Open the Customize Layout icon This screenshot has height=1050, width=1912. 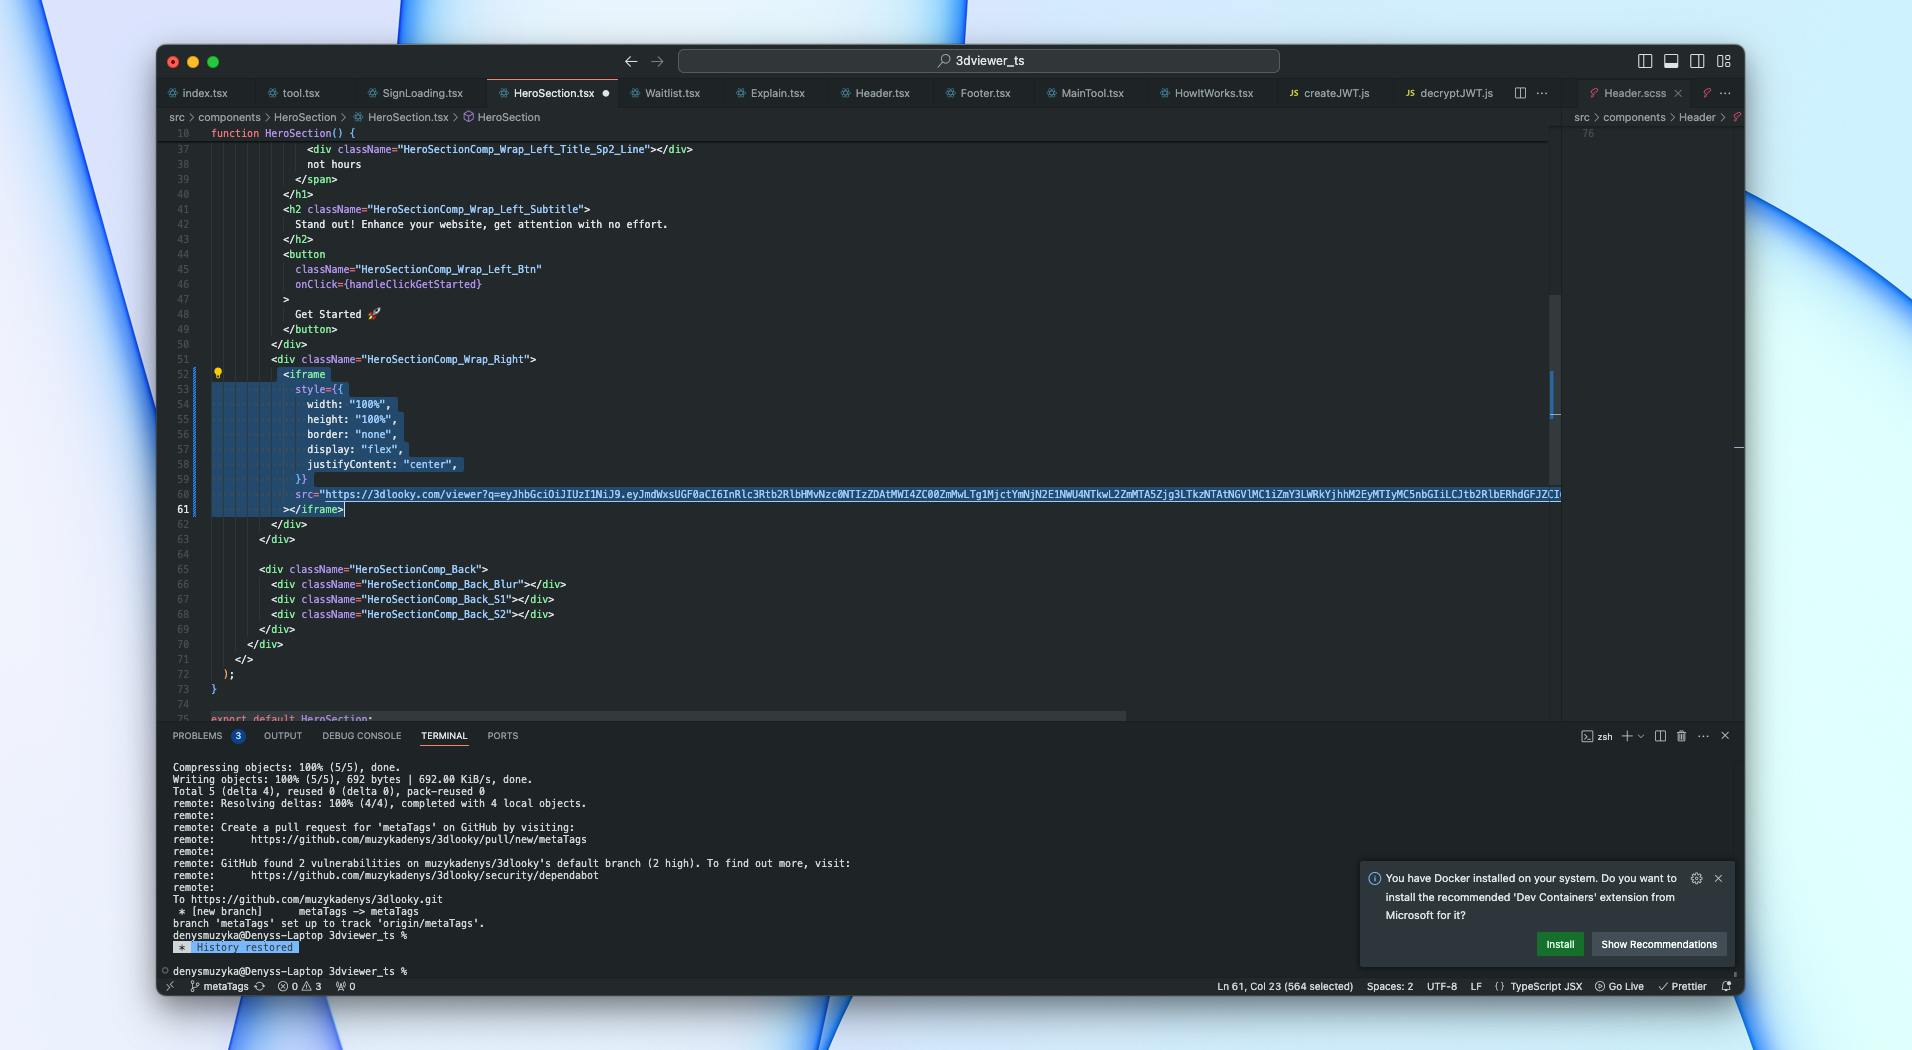tap(1724, 61)
